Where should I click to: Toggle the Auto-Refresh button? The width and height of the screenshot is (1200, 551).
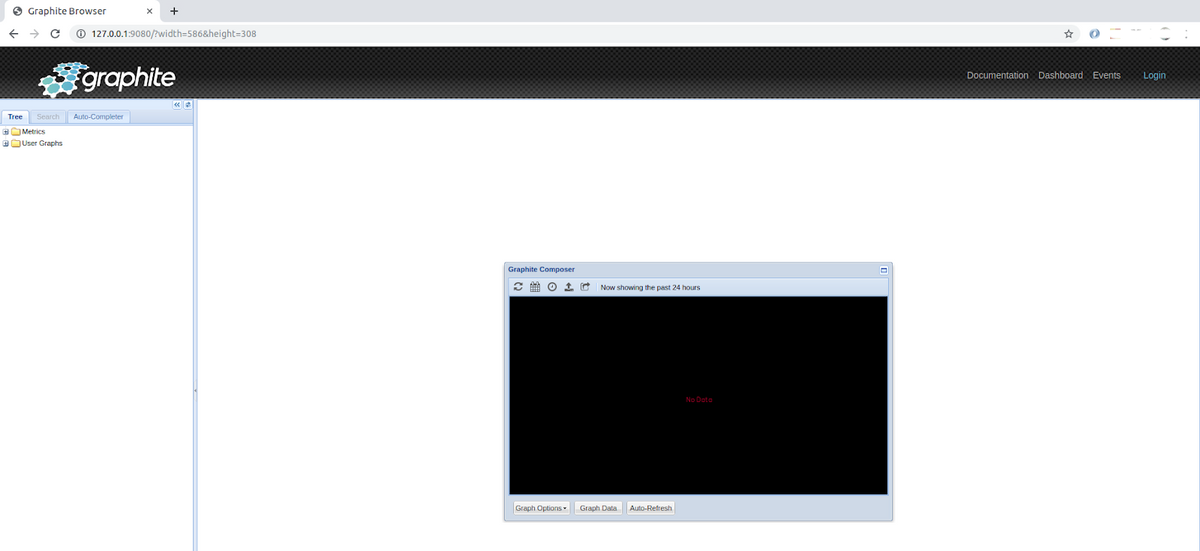coord(651,508)
